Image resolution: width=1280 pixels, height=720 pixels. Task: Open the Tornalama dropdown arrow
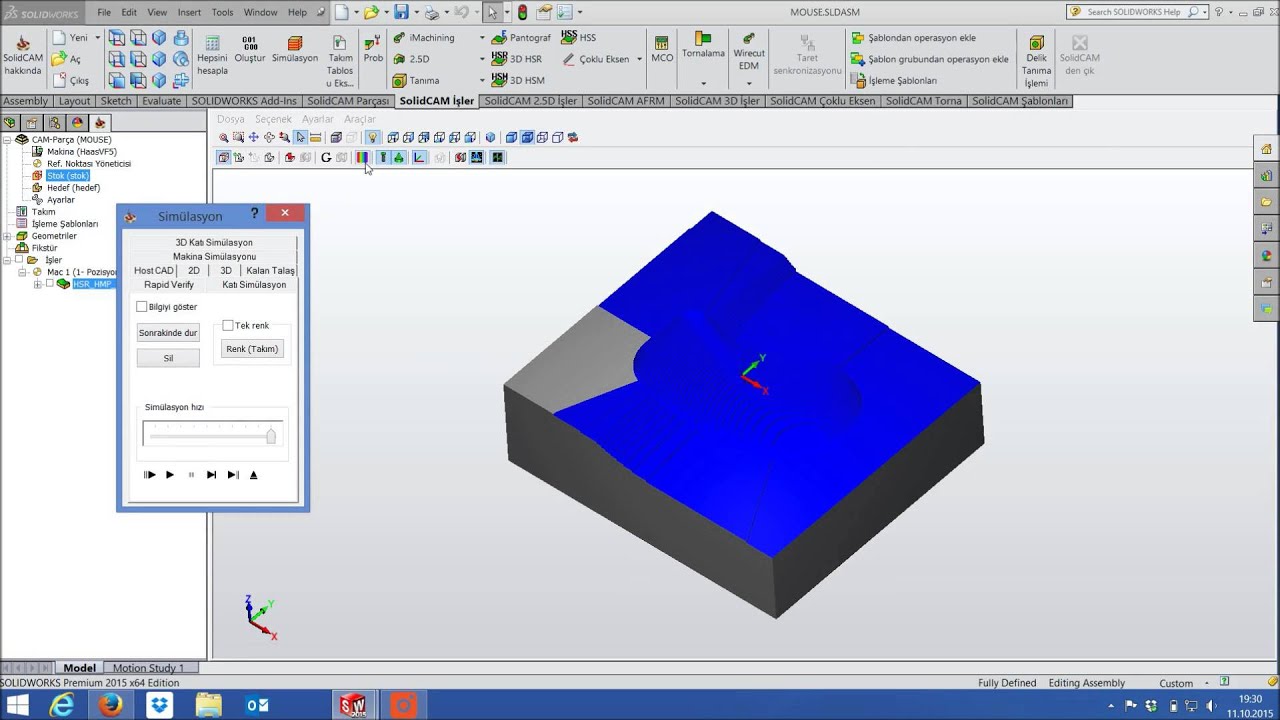click(703, 83)
